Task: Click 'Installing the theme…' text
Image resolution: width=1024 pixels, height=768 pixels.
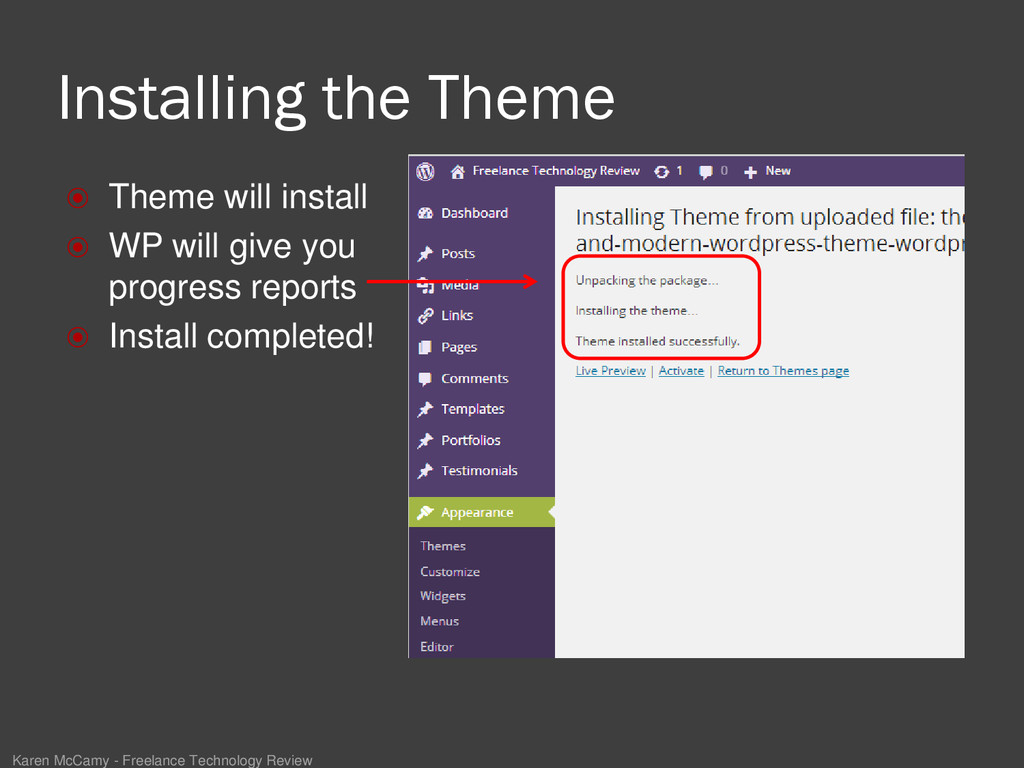Action: (636, 311)
